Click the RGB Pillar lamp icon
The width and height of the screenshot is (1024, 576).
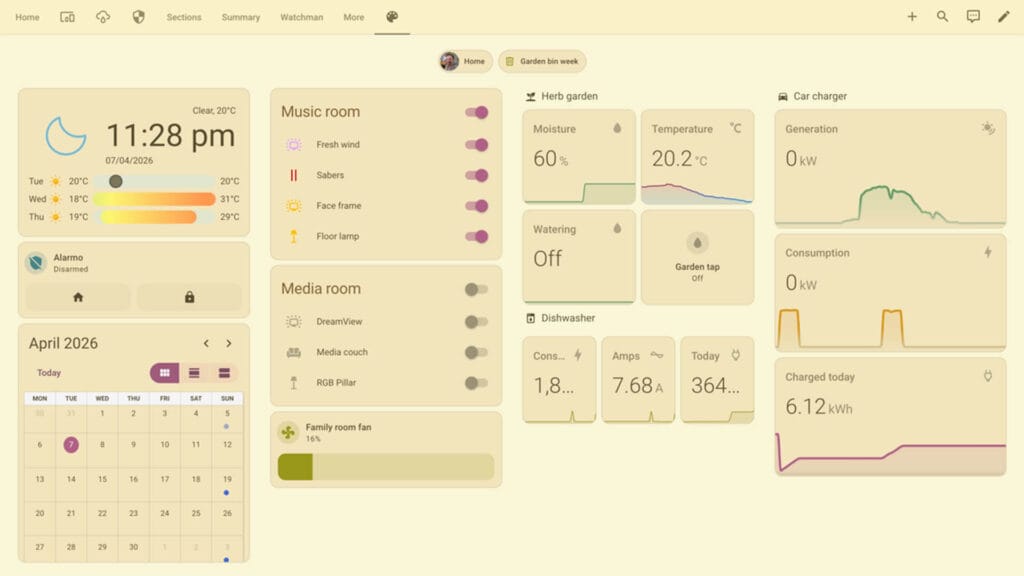click(x=294, y=383)
